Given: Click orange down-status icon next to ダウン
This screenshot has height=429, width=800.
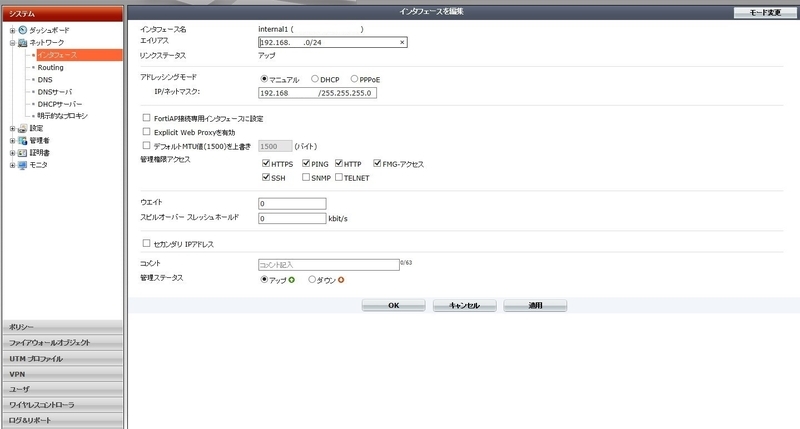Looking at the screenshot, I should coord(341,280).
